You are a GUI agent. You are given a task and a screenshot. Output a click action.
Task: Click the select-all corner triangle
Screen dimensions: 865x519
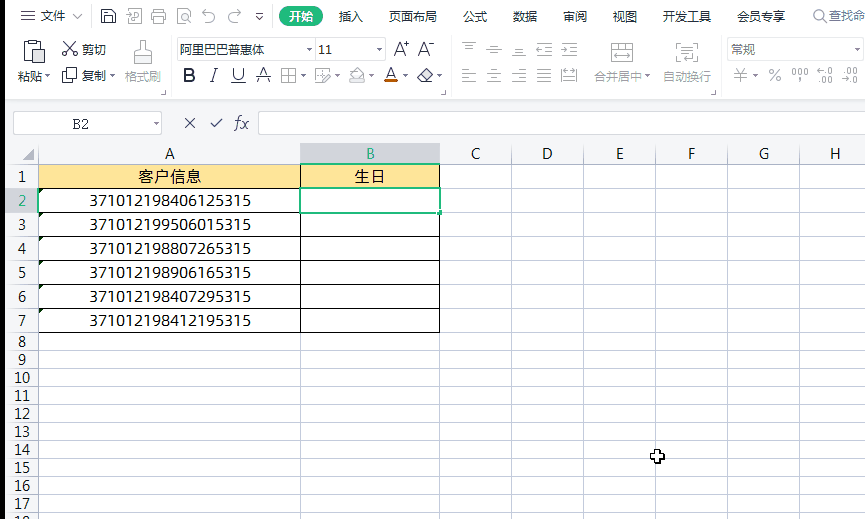tap(28, 154)
